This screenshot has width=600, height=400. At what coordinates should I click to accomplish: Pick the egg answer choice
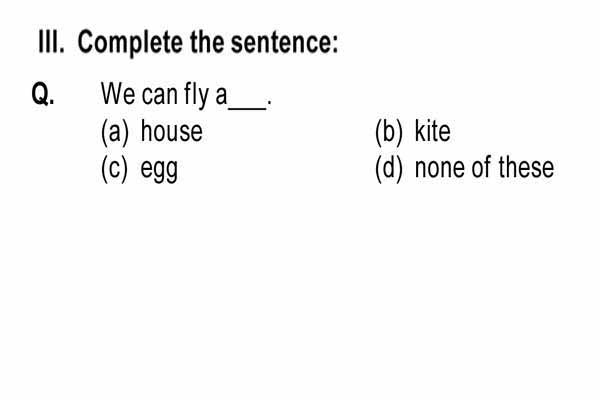pos(159,170)
